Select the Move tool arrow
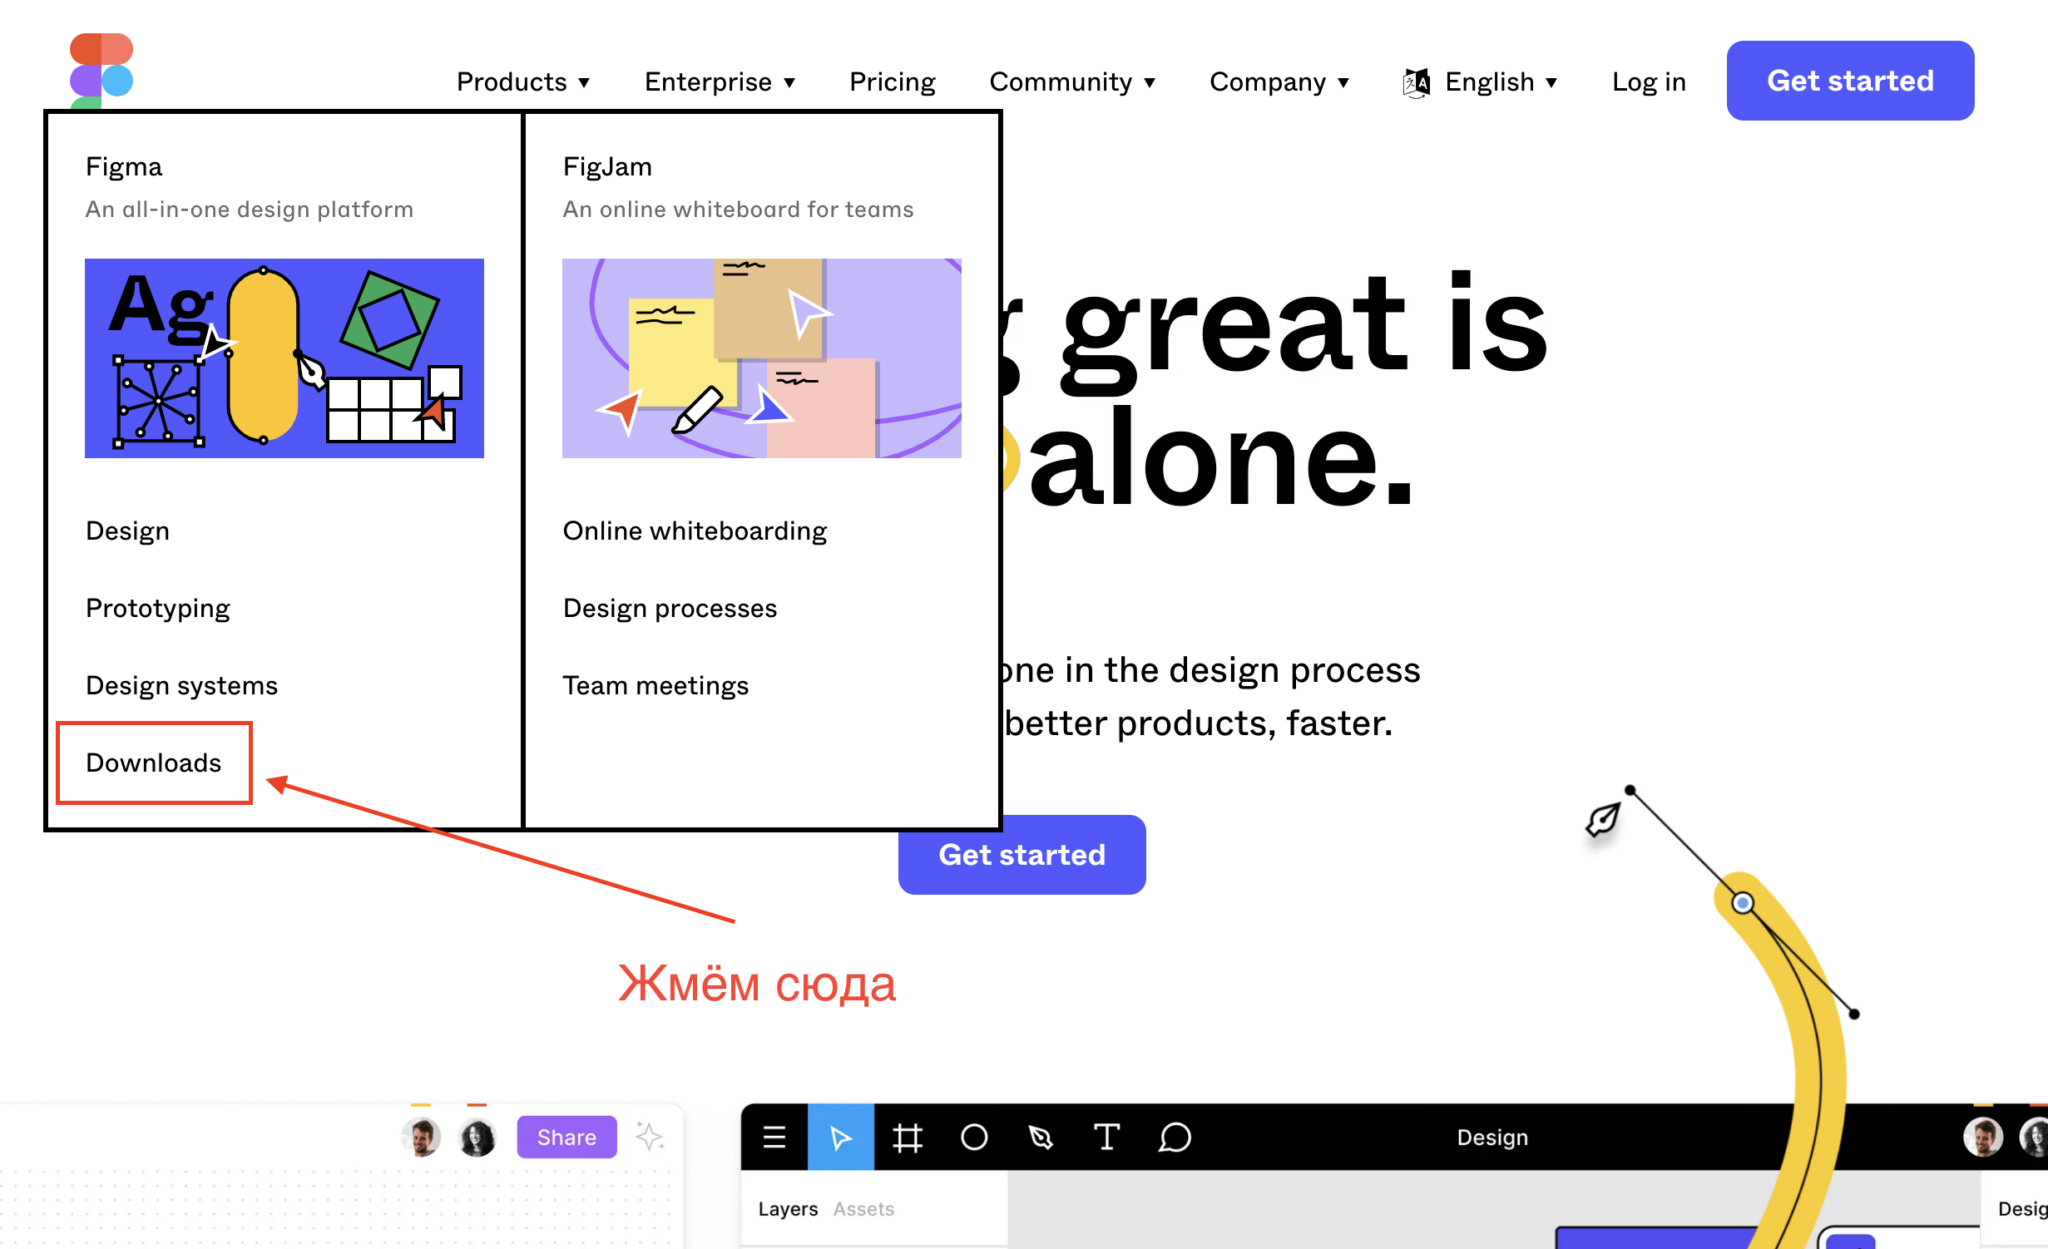The width and height of the screenshot is (2048, 1249). pos(843,1136)
